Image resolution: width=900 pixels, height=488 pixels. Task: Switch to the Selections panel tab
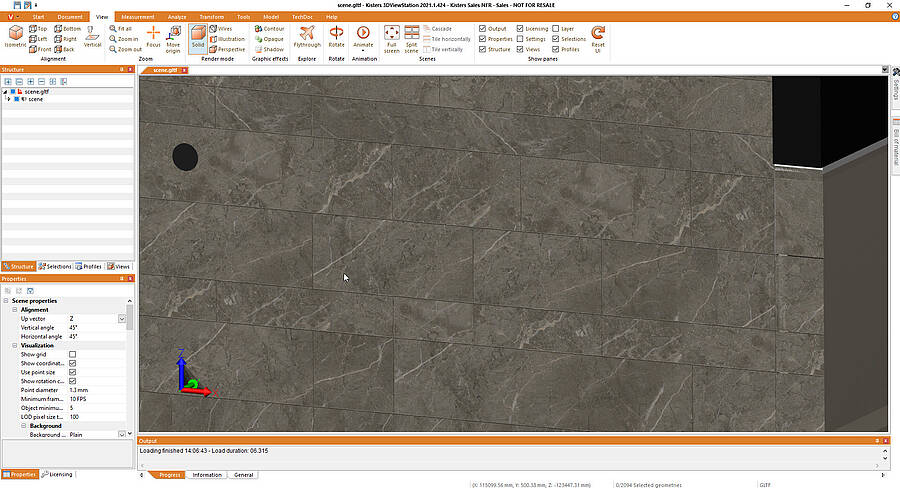[x=55, y=266]
